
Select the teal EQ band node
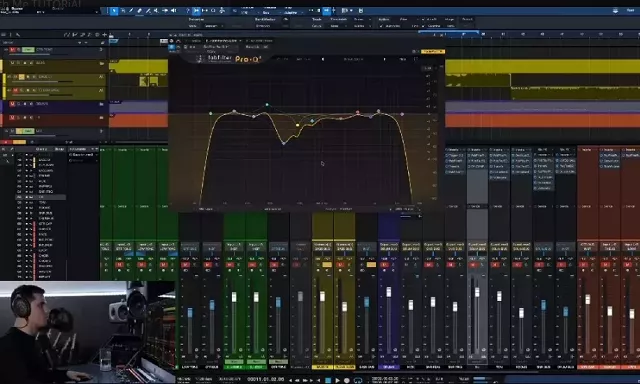267,105
